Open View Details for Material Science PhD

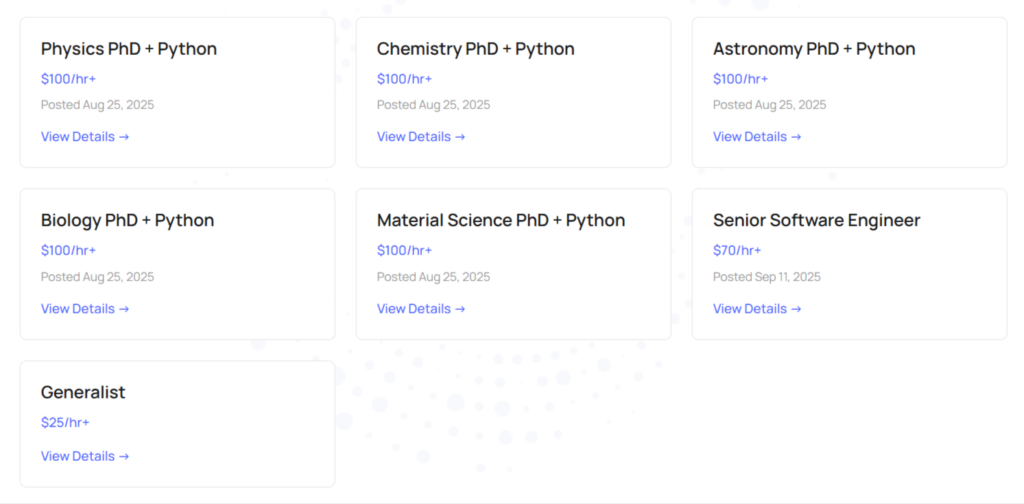click(x=421, y=309)
